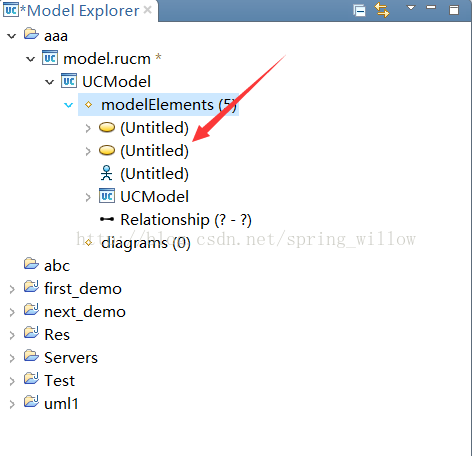The width and height of the screenshot is (472, 456).
Task: Select the Servers project label
Action: [x=71, y=358]
